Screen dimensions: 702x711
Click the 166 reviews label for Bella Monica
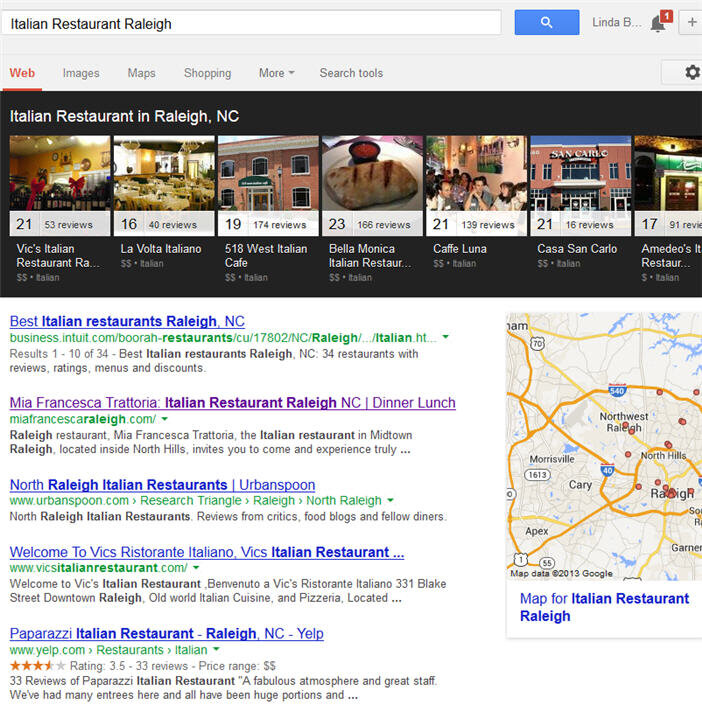pyautogui.click(x=384, y=224)
